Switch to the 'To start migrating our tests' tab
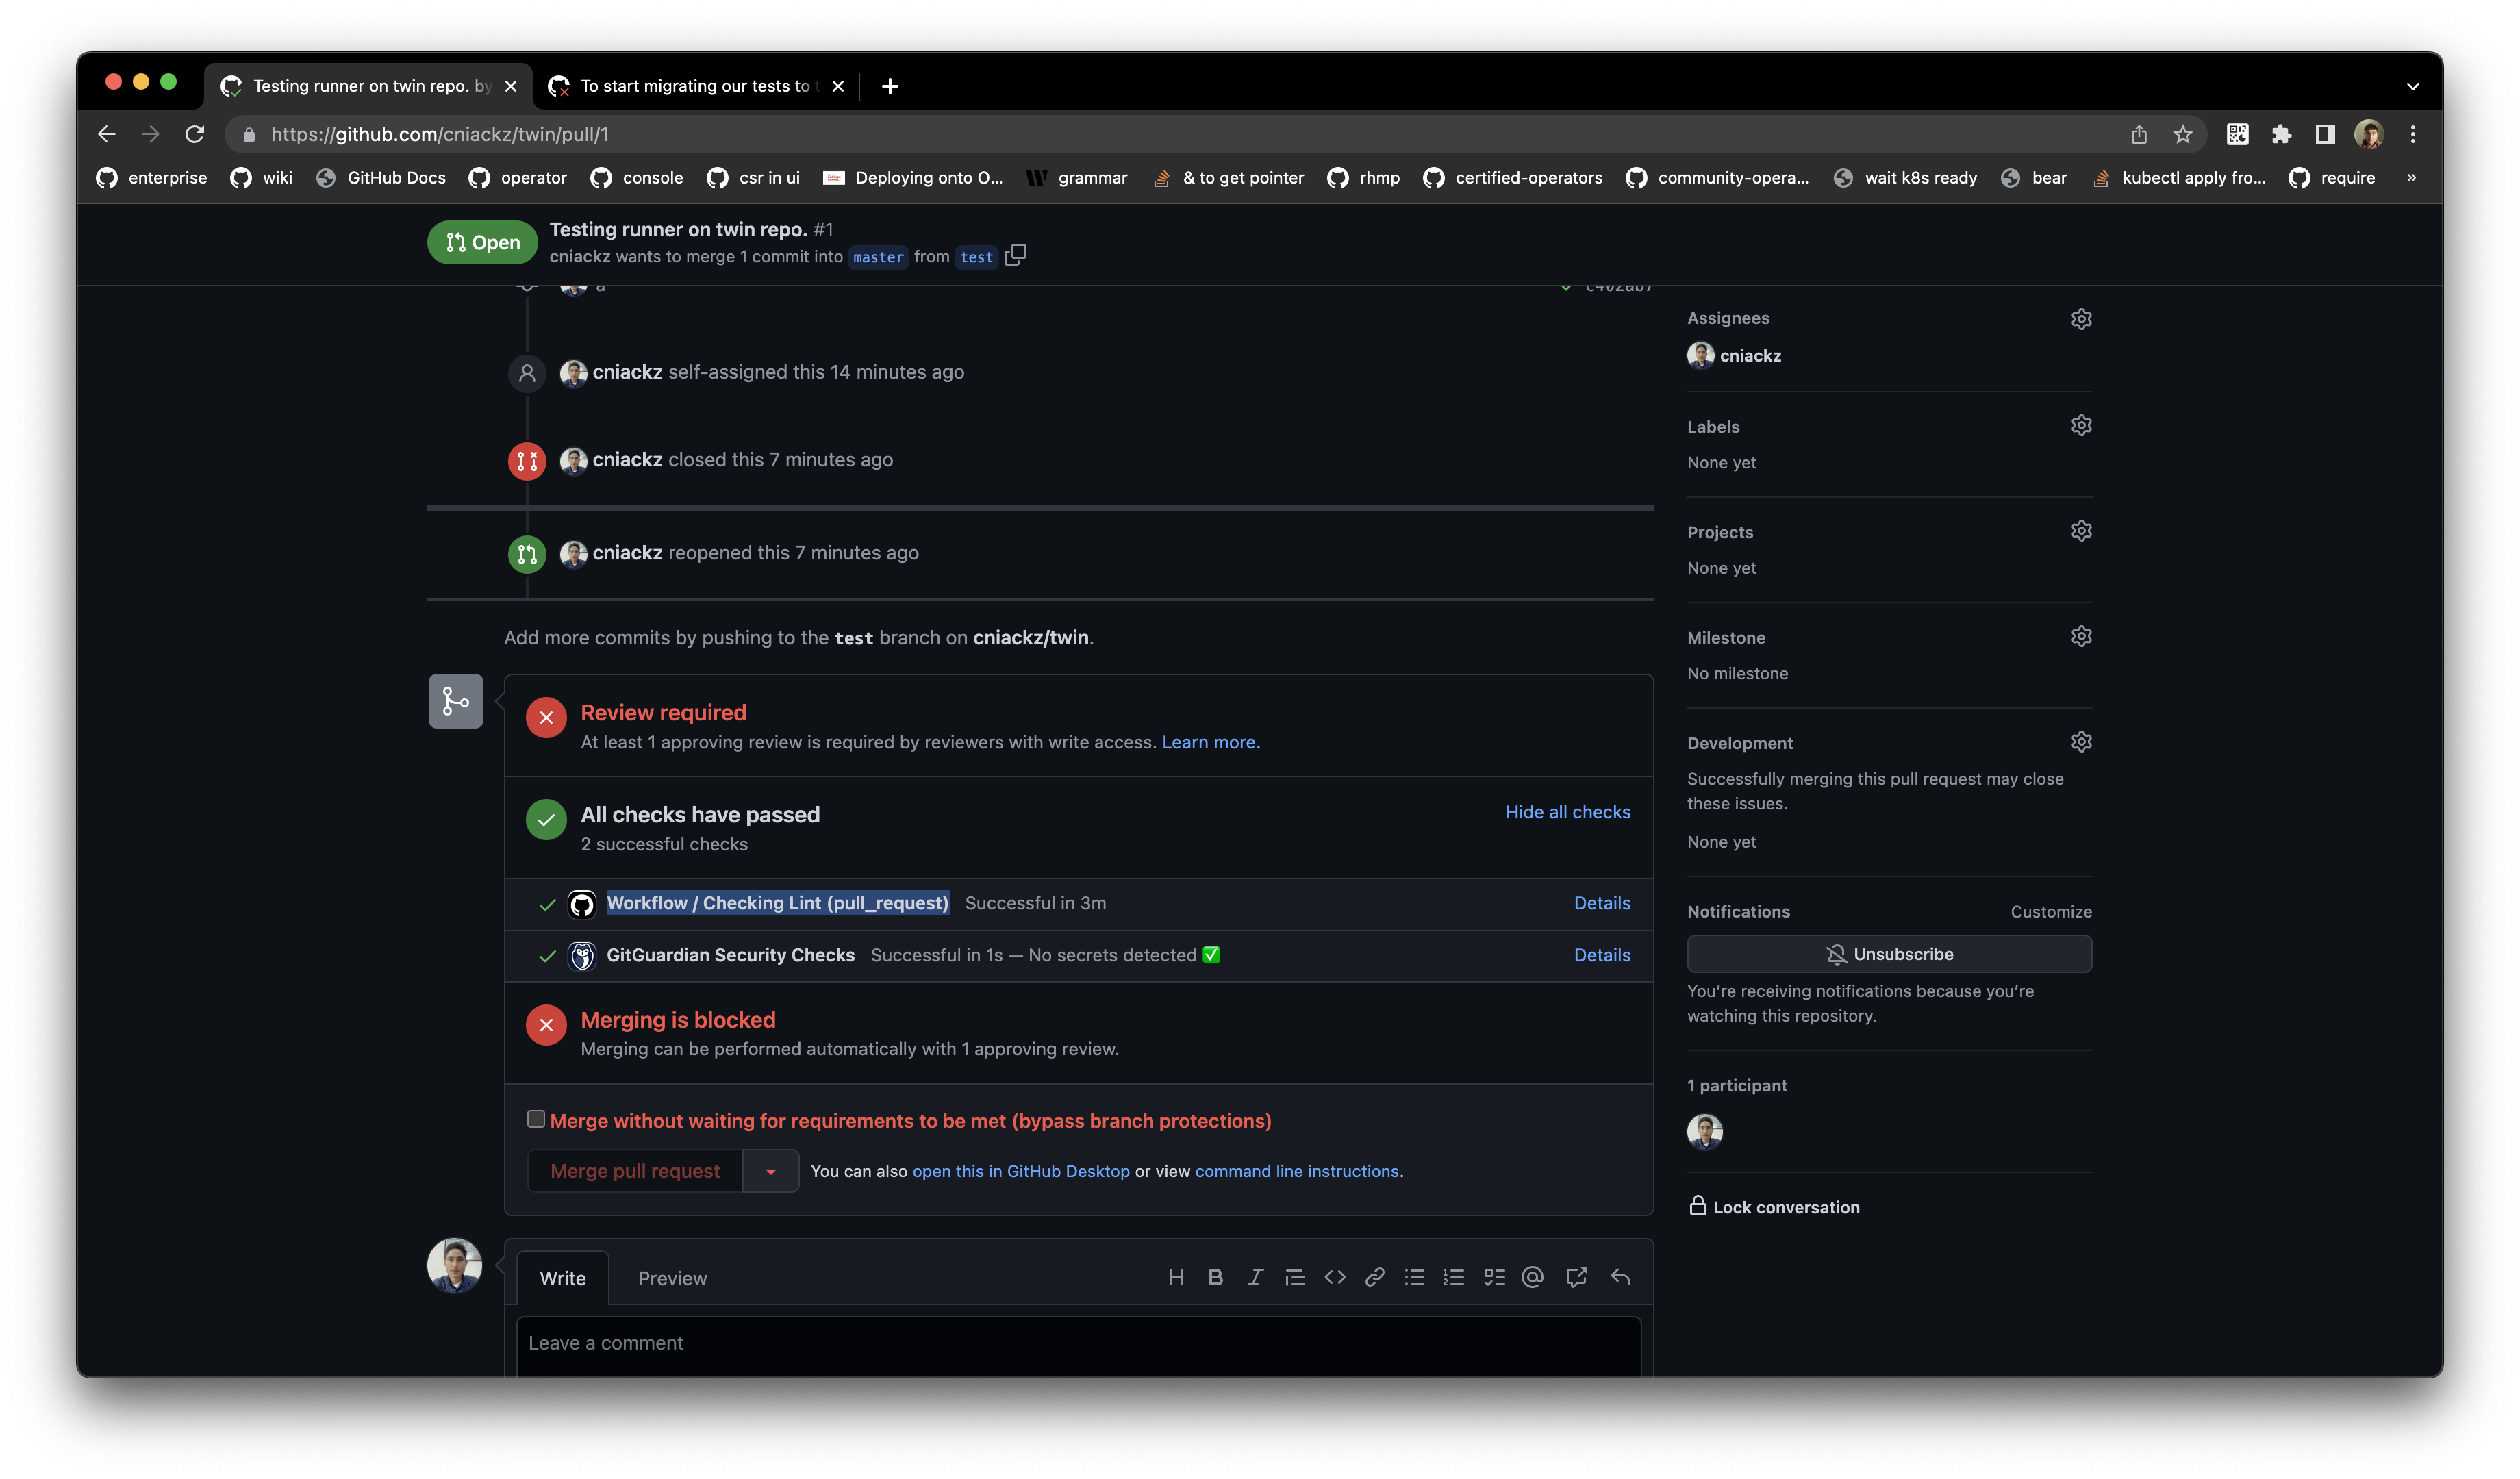 pyautogui.click(x=694, y=86)
